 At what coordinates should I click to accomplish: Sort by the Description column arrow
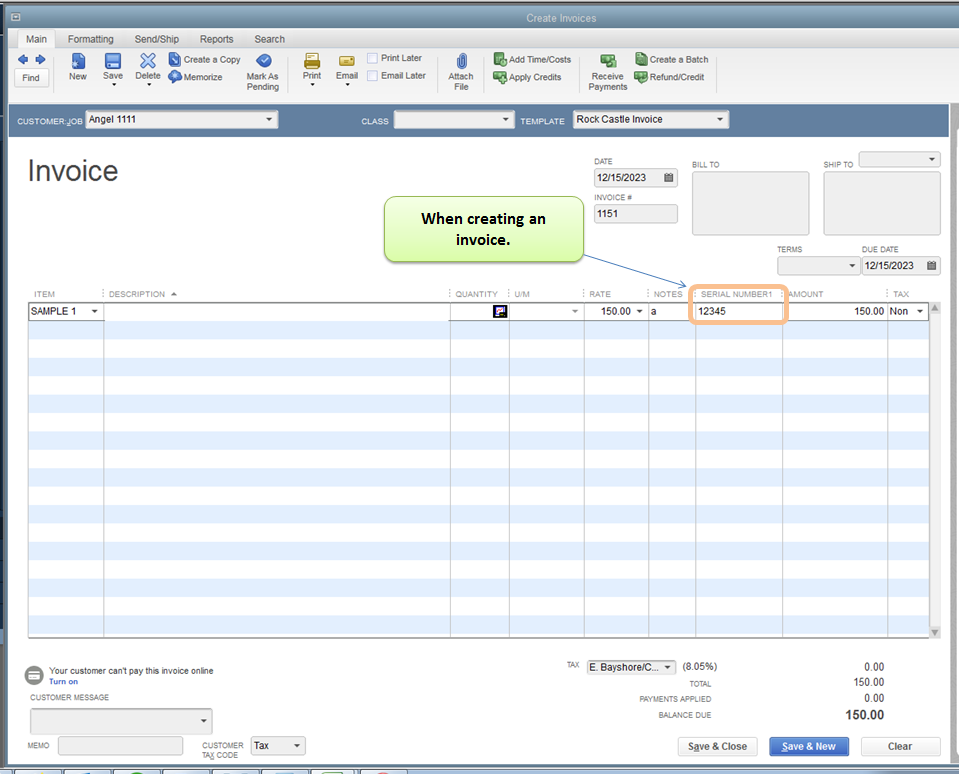pyautogui.click(x=174, y=294)
